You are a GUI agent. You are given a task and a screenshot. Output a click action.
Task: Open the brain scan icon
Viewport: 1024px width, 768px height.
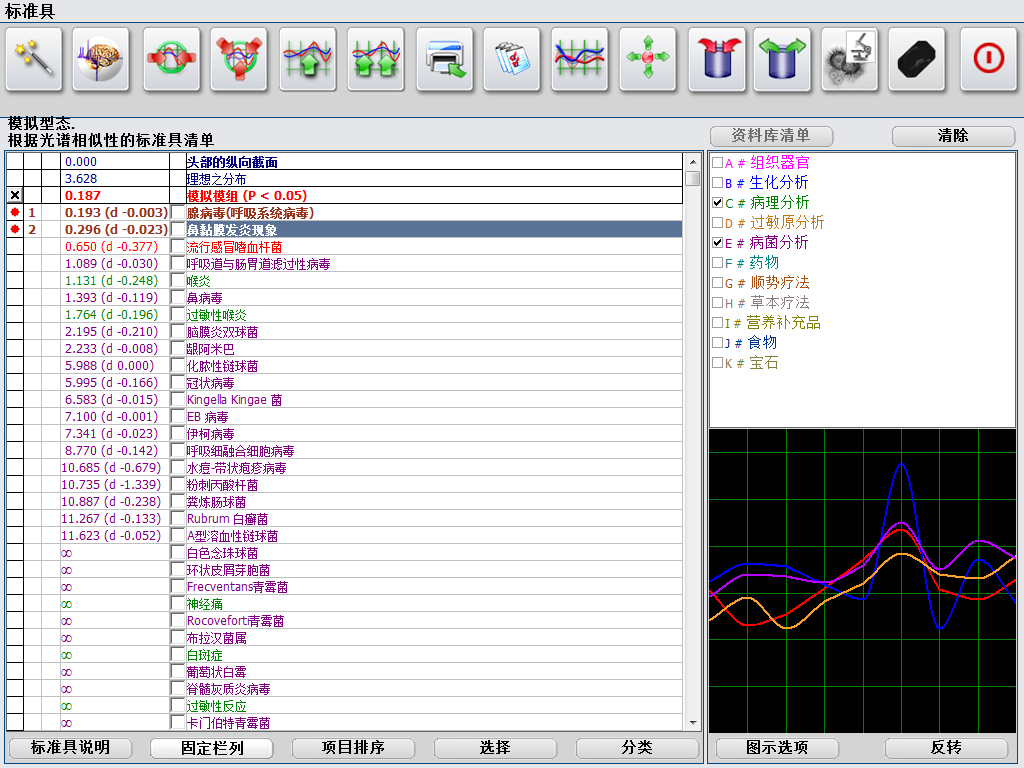[x=101, y=59]
